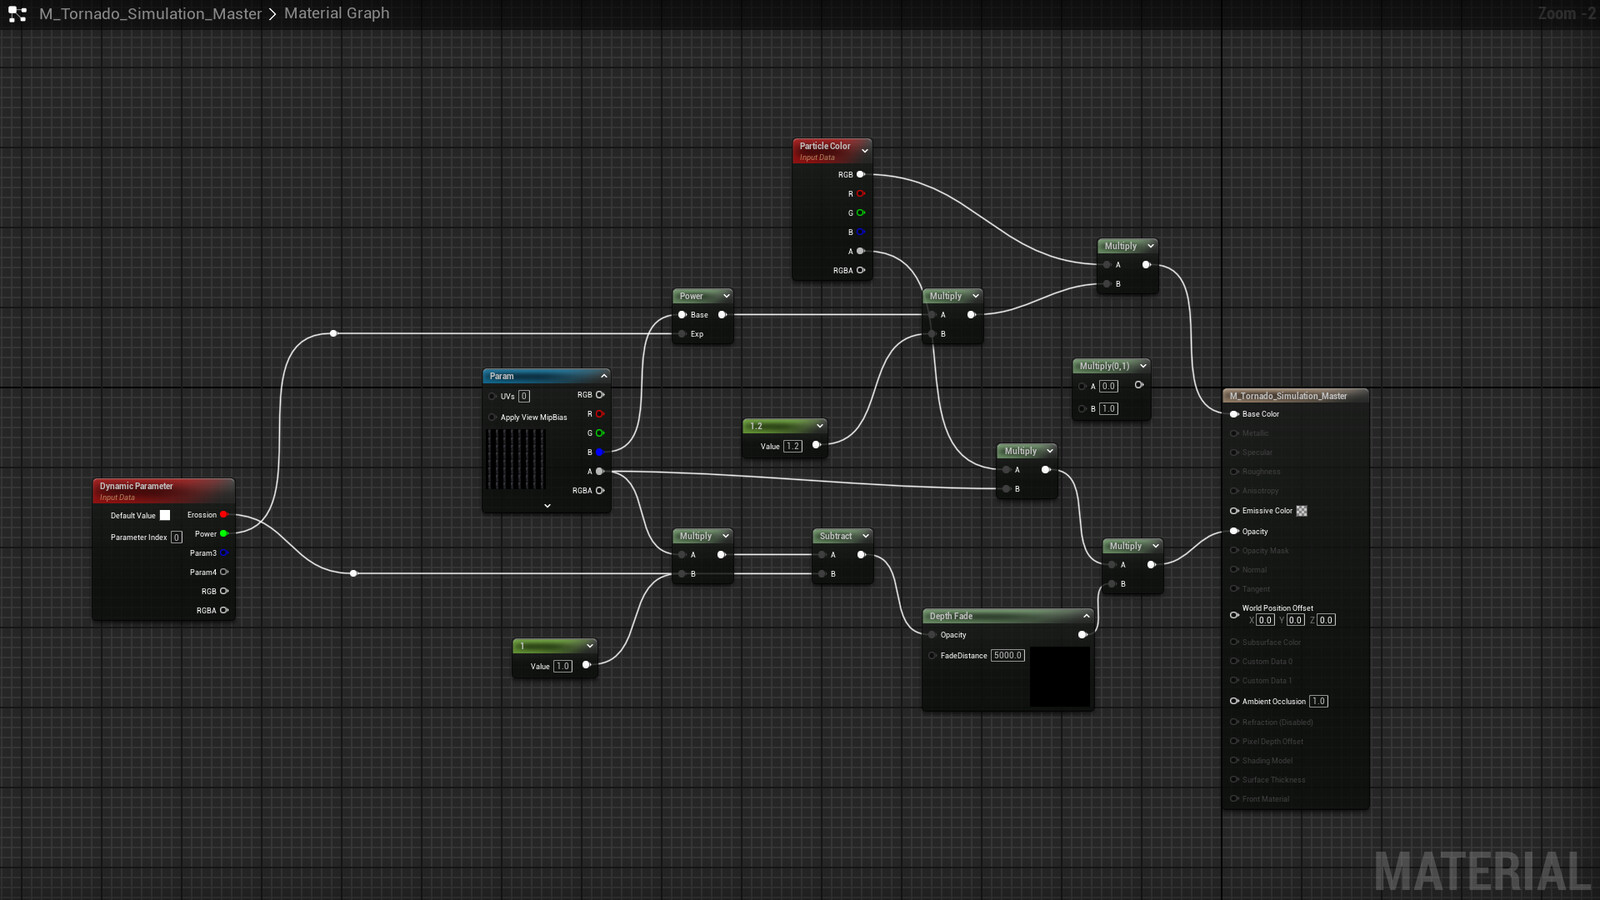Screen dimensions: 1600x900
Task: Edit the World Position Offset Y field
Action: (1295, 620)
